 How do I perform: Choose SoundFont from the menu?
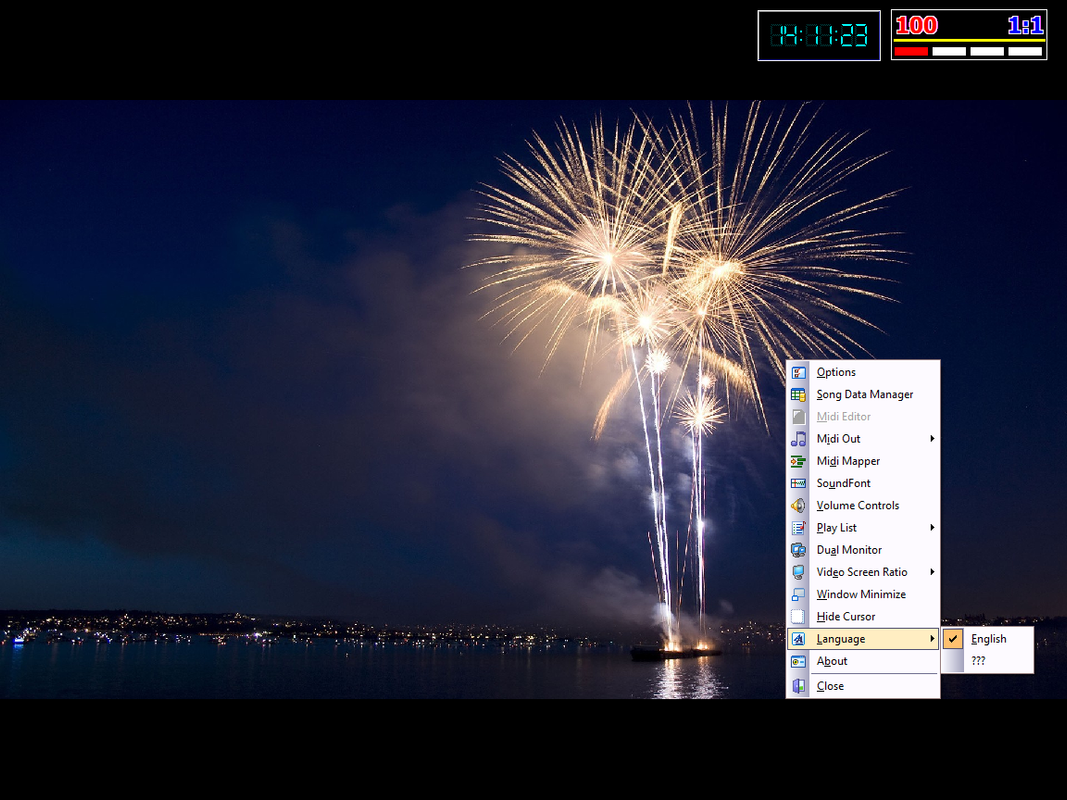[x=863, y=483]
